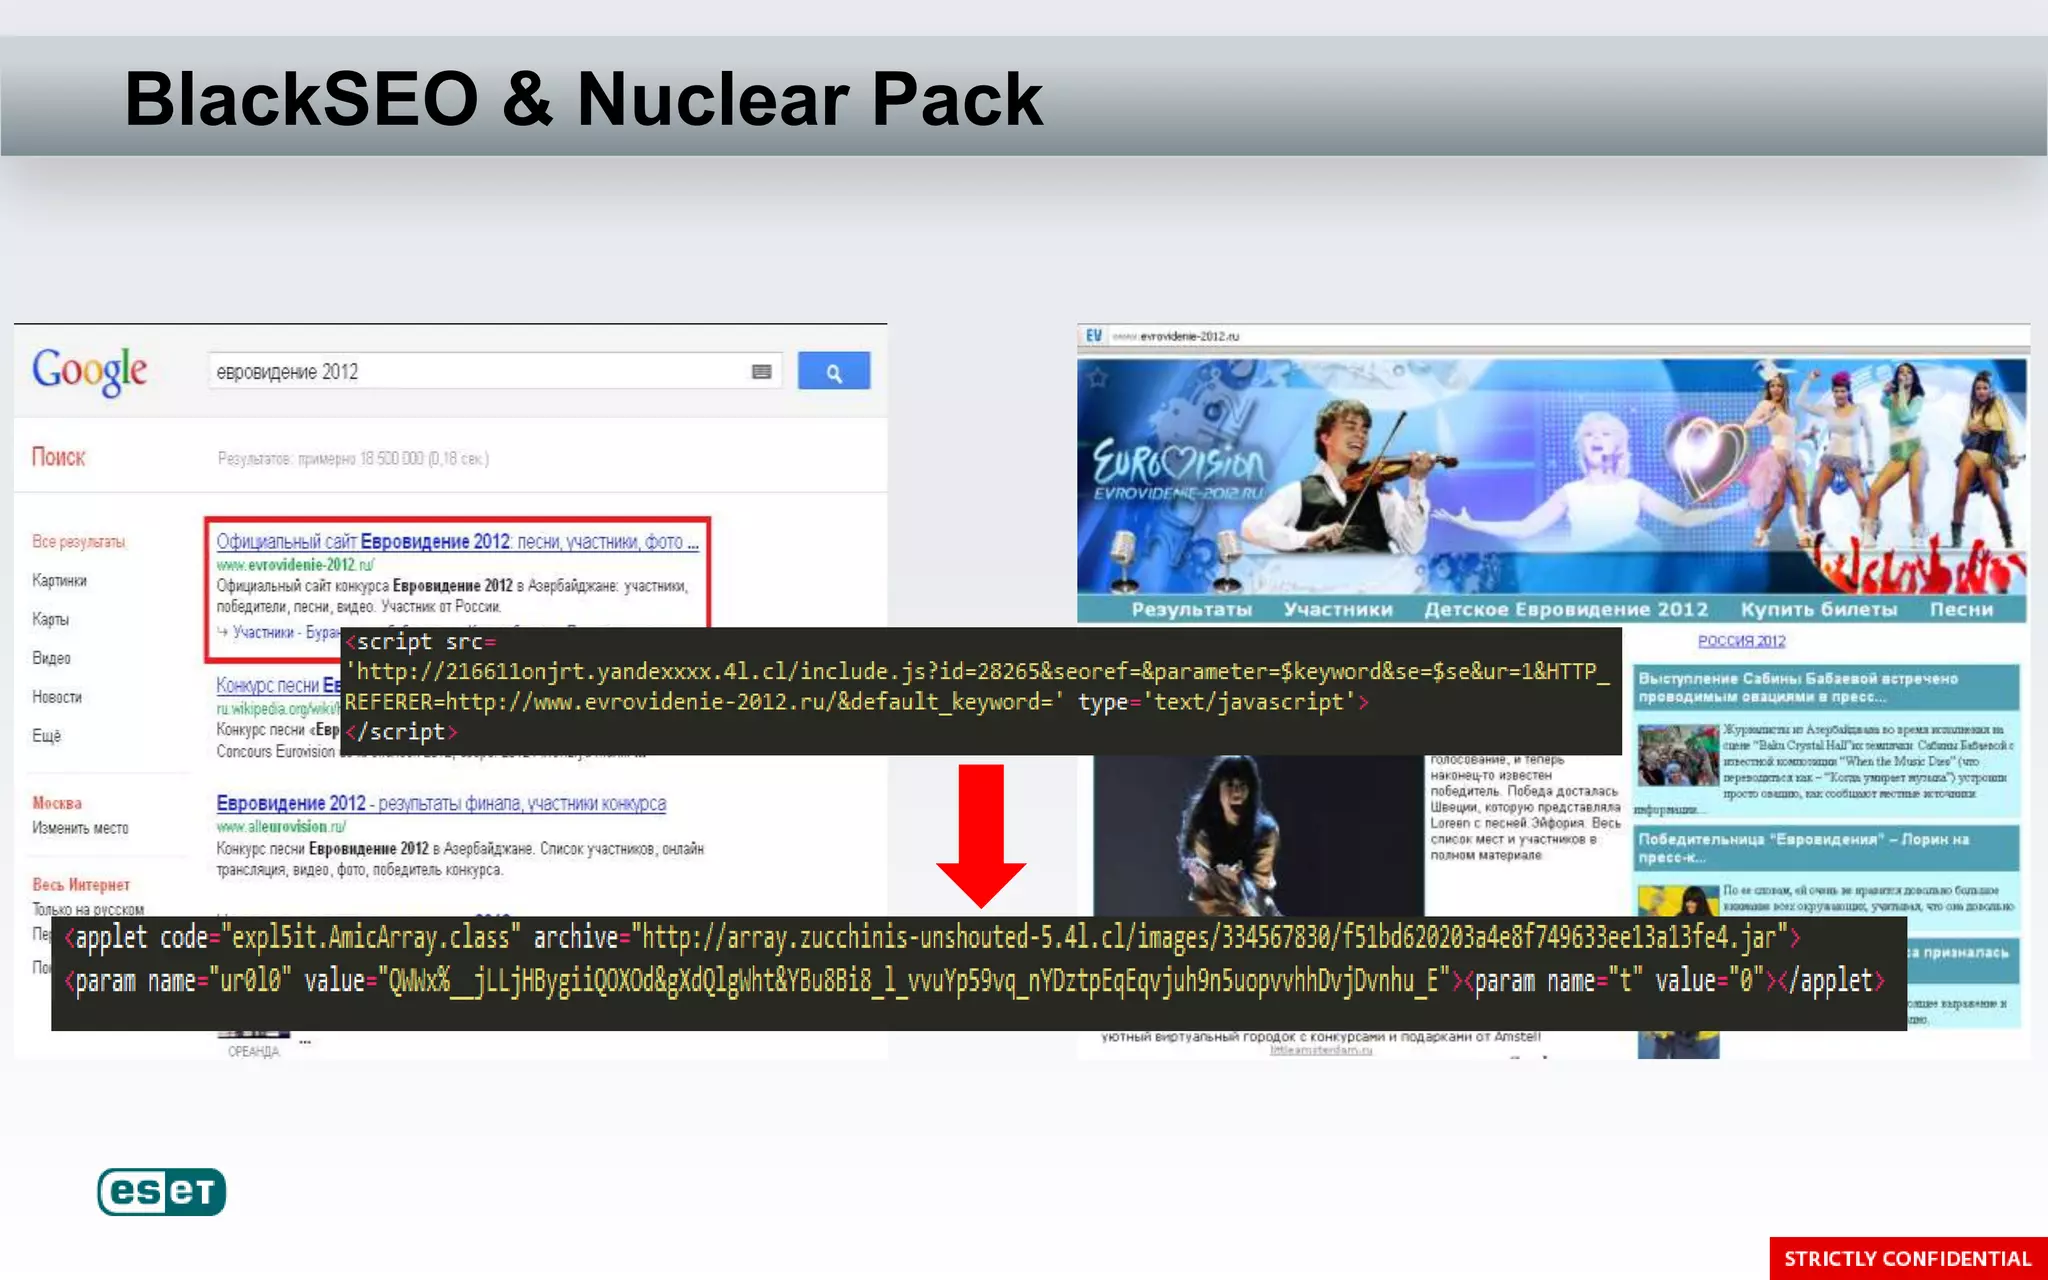Select 'Все результаты' in the sidebar

click(x=78, y=542)
